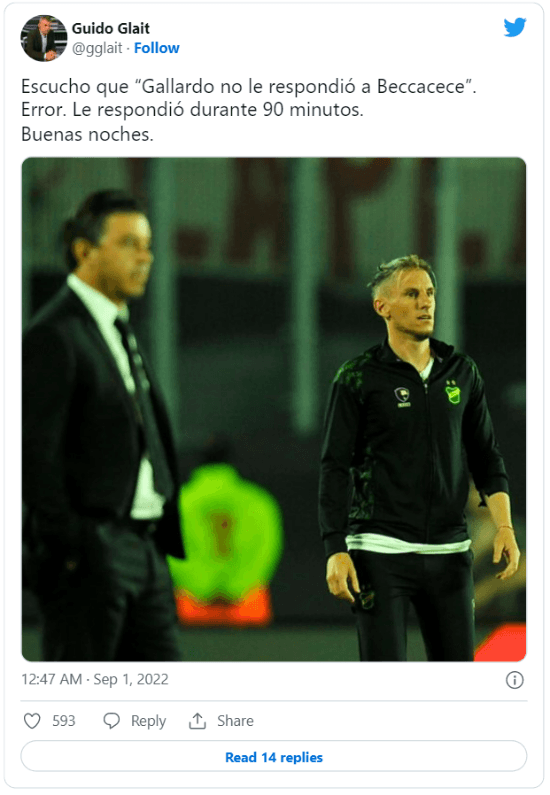
Task: Click the "Buenas noches." text line
Action: pyautogui.click(x=87, y=134)
